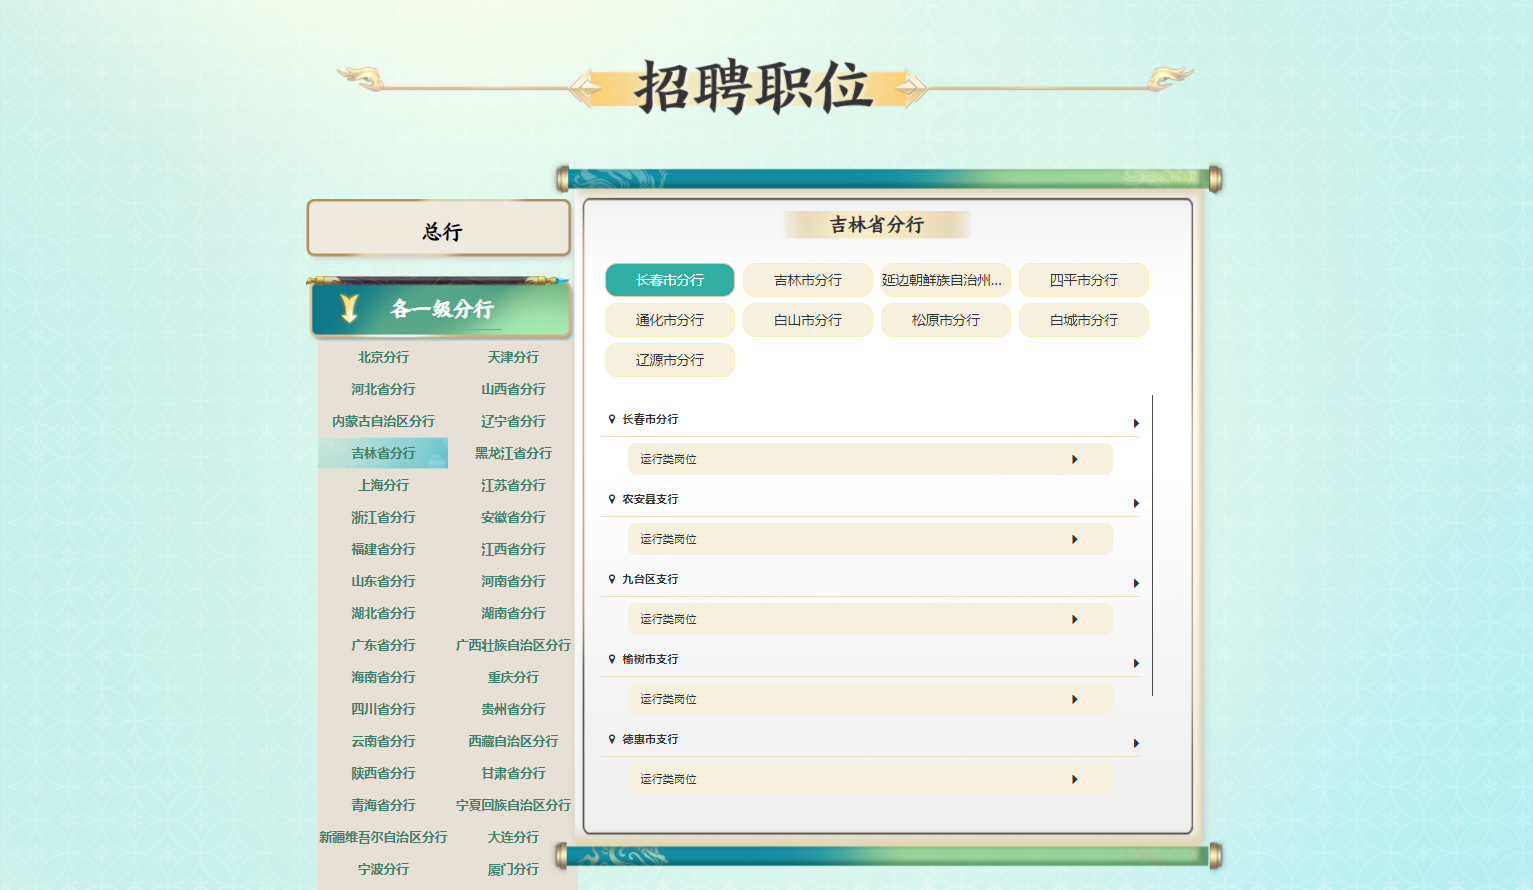The height and width of the screenshot is (890, 1533).
Task: Click the location pin icon beside 长春市分行
Action: click(x=612, y=419)
